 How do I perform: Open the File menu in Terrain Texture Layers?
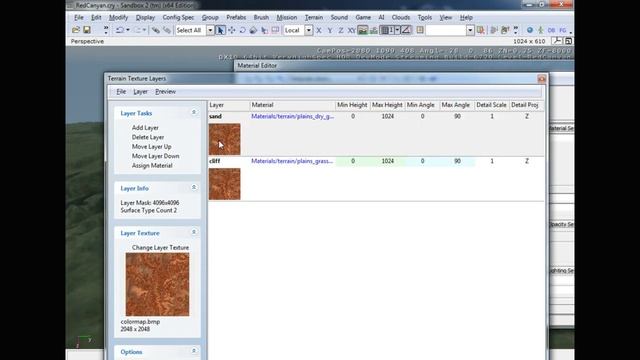[x=121, y=92]
